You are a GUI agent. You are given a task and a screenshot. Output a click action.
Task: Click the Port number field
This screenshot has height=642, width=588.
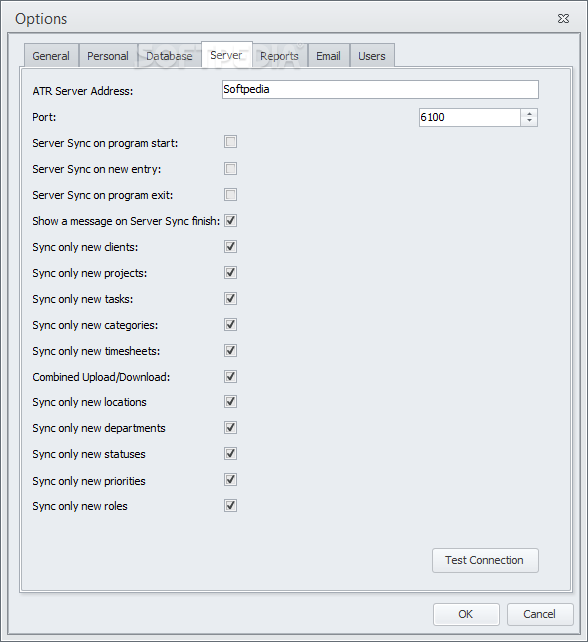pos(470,118)
